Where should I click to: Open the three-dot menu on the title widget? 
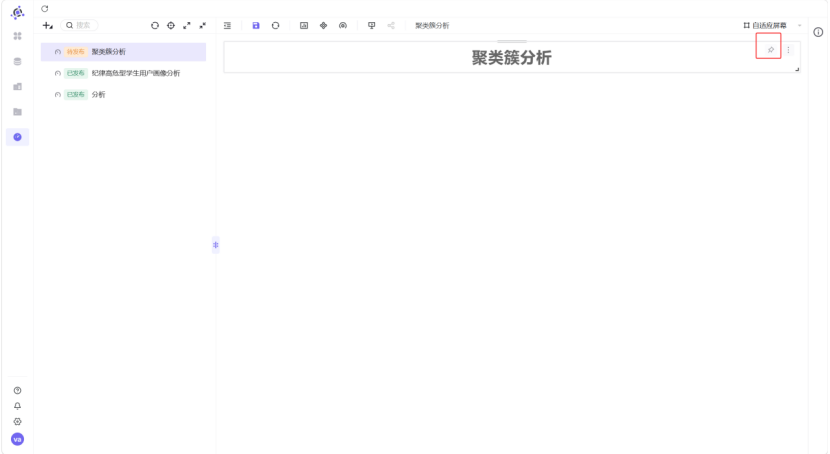click(788, 50)
